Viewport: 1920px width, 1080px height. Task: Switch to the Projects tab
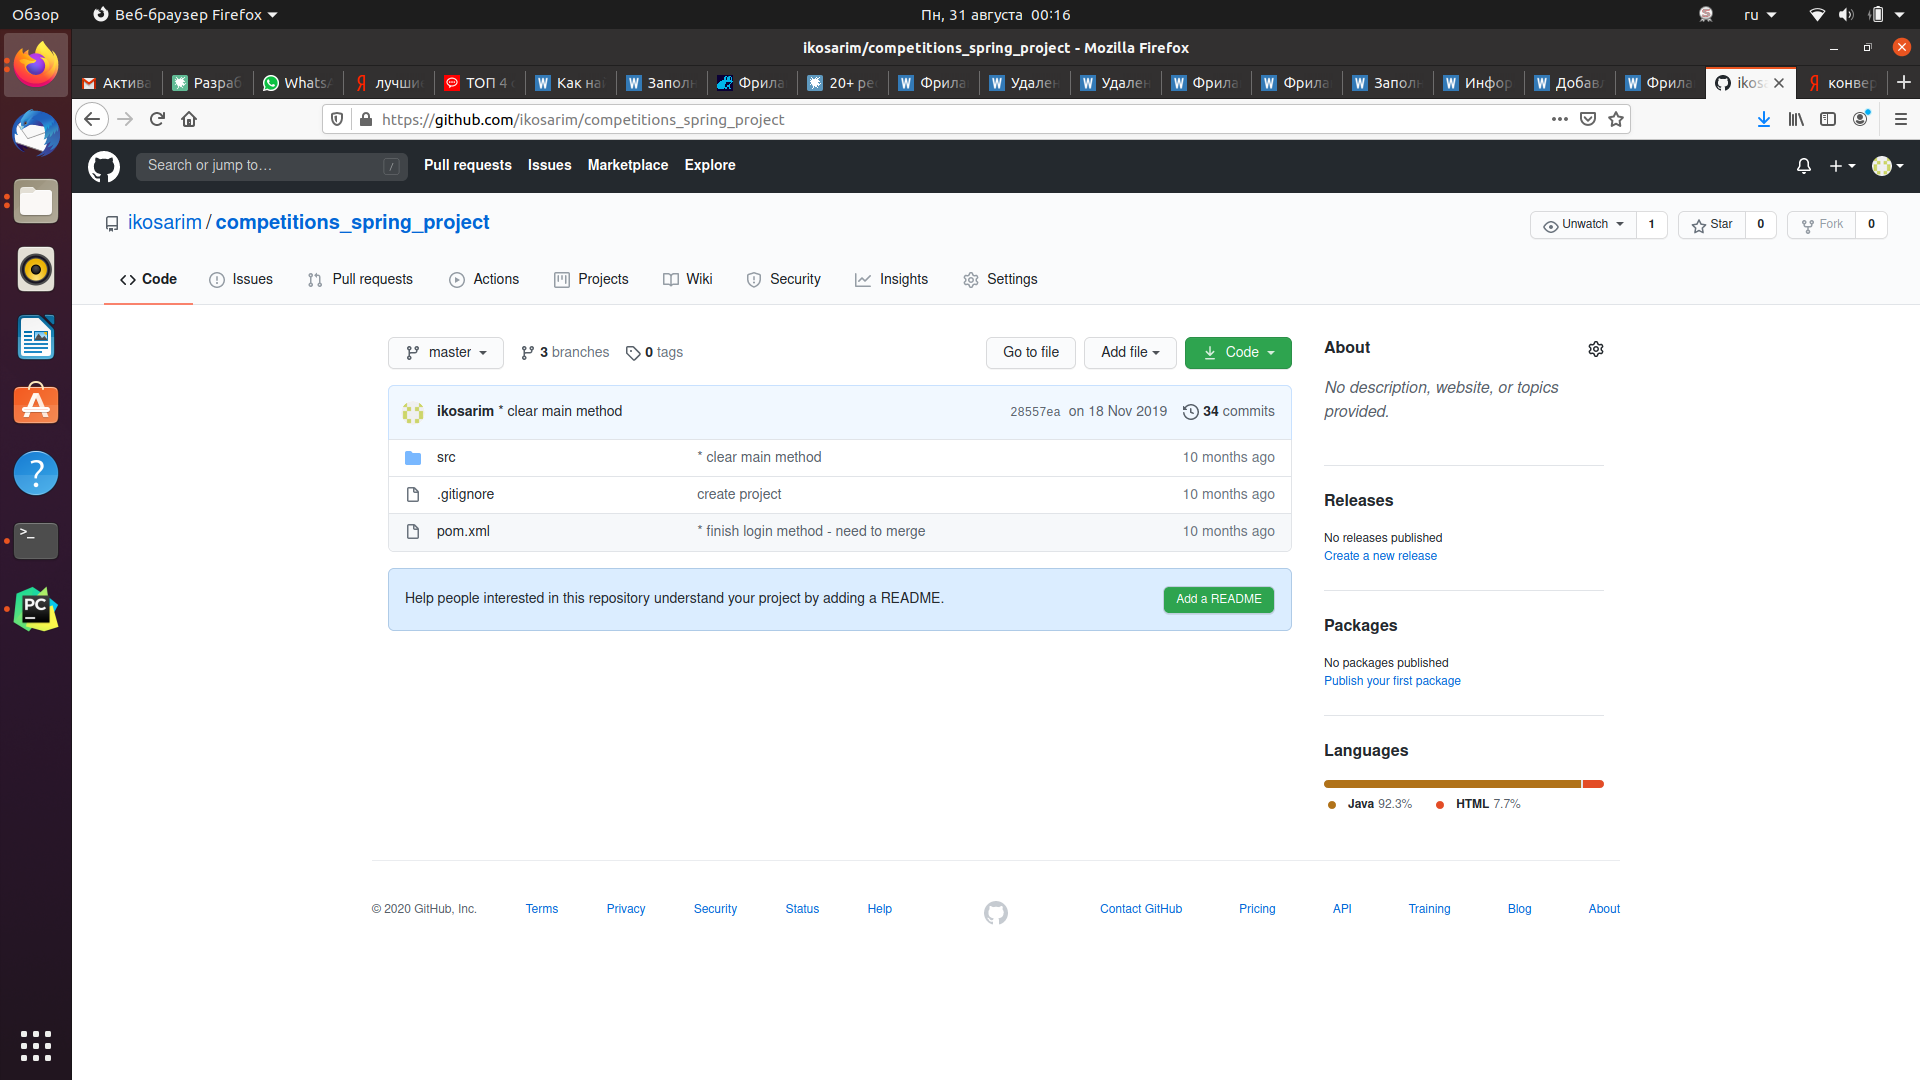(x=591, y=279)
